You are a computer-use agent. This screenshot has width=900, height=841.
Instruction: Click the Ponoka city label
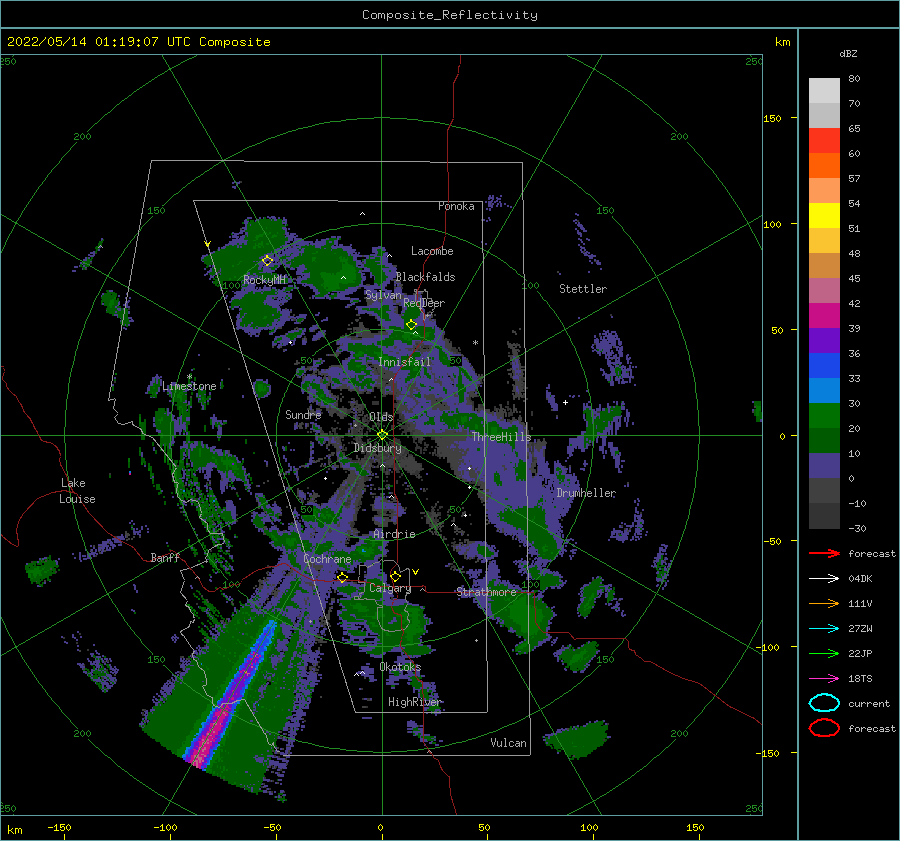[x=456, y=206]
